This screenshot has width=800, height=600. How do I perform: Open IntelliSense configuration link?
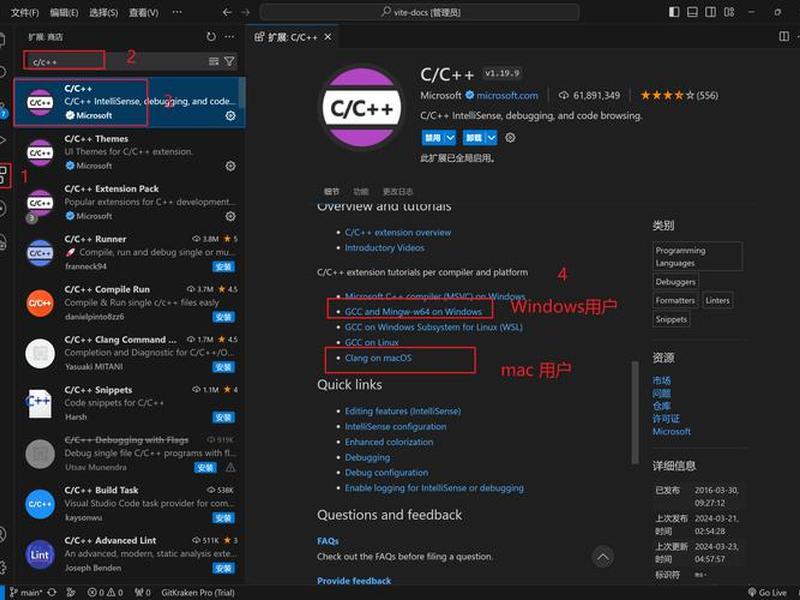coord(395,427)
